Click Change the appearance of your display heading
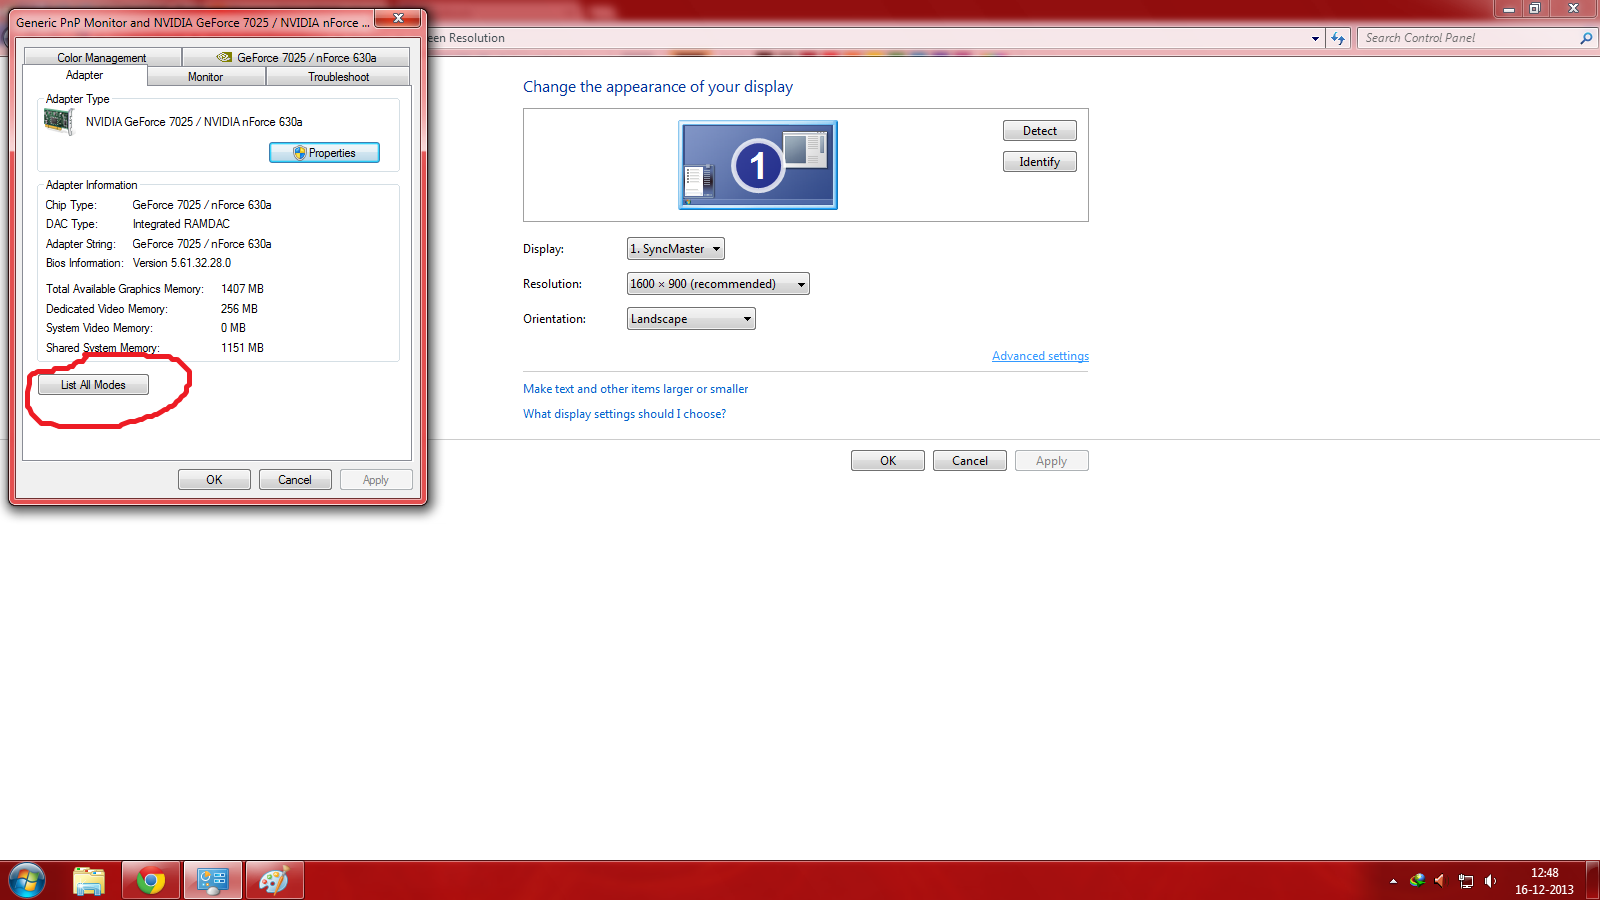 pos(658,87)
